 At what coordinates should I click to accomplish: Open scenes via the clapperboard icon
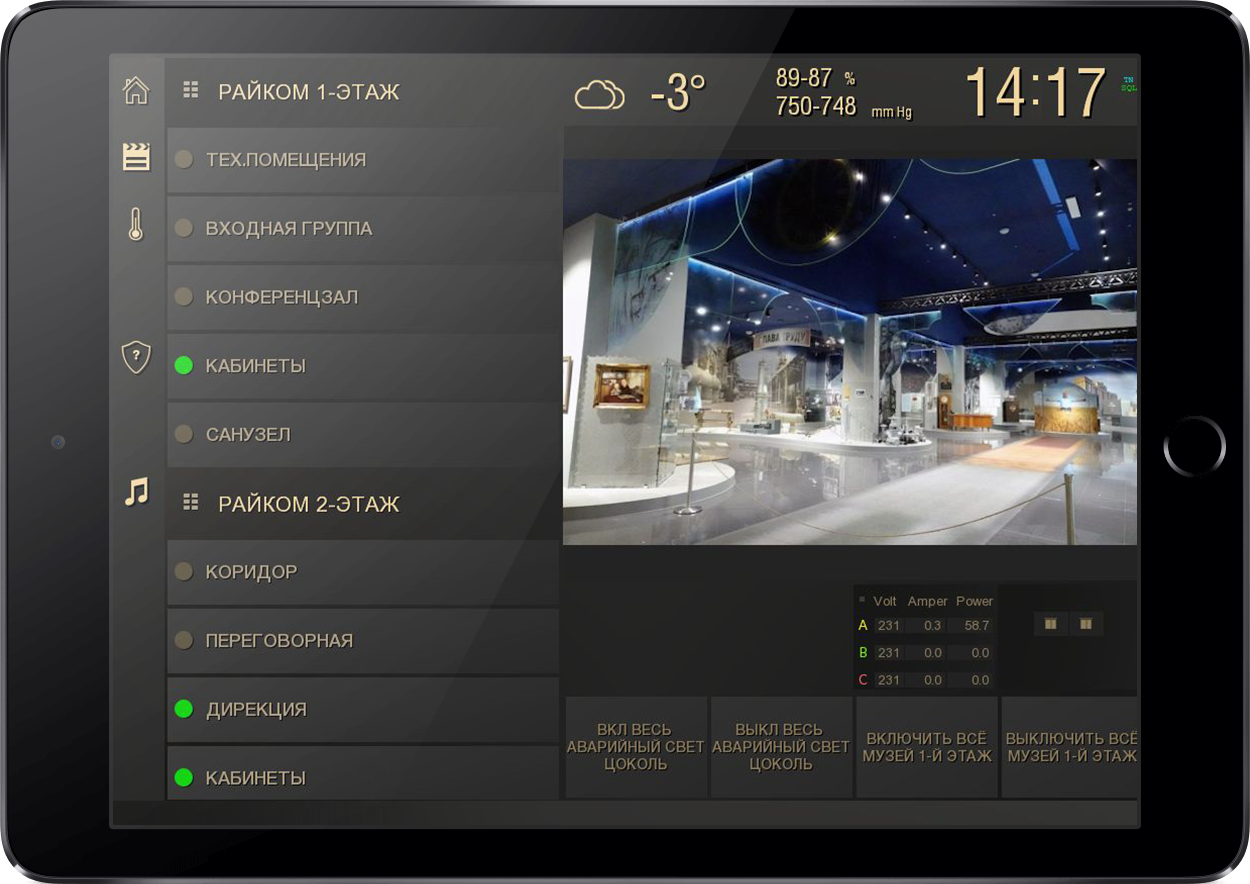click(x=136, y=156)
